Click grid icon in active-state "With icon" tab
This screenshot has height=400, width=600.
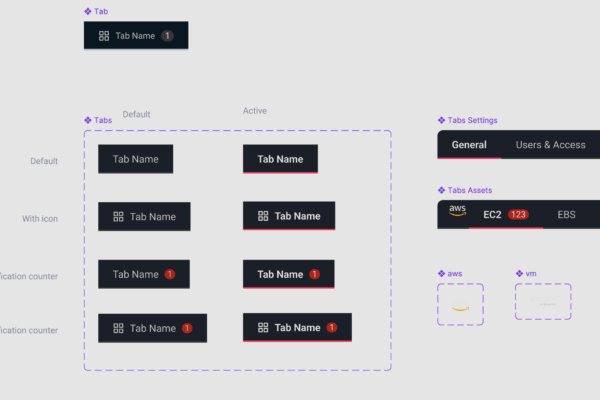tap(263, 216)
